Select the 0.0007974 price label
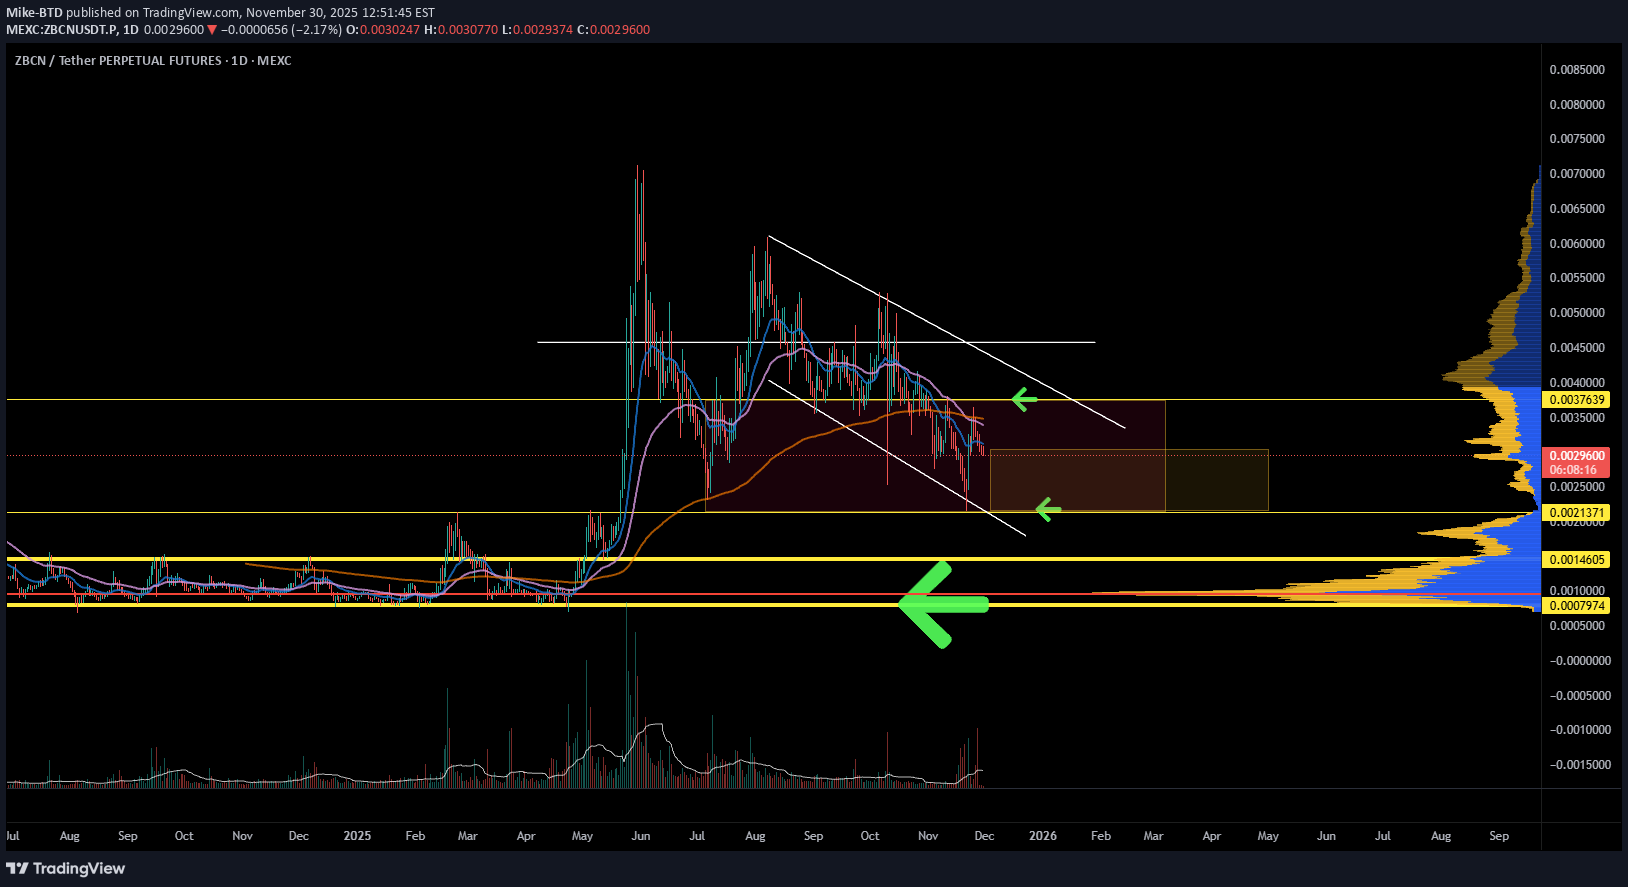 1577,606
